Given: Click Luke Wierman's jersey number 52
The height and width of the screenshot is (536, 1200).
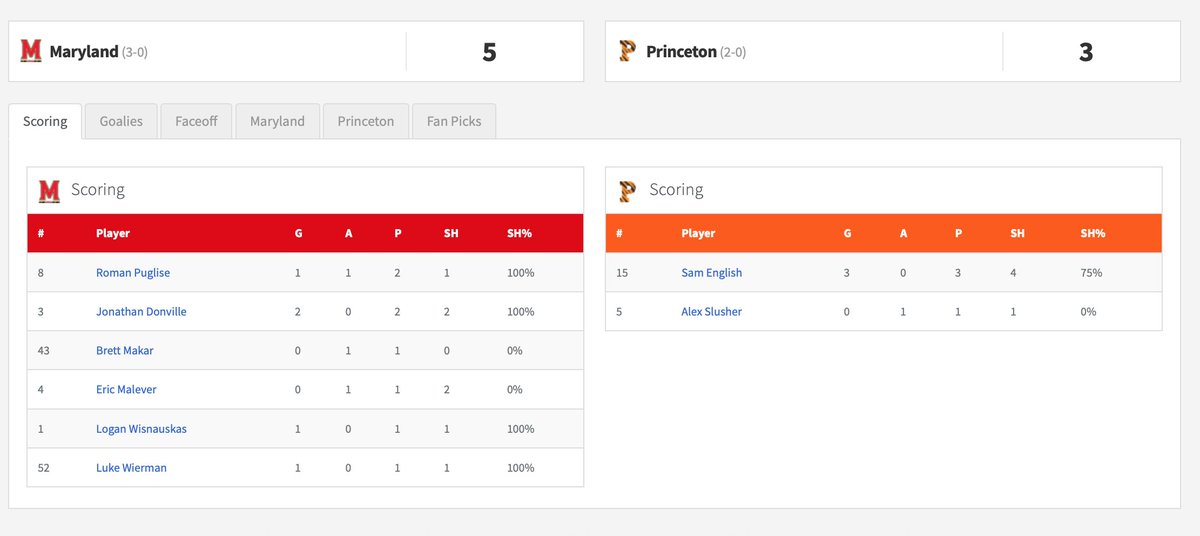Looking at the screenshot, I should tap(43, 468).
